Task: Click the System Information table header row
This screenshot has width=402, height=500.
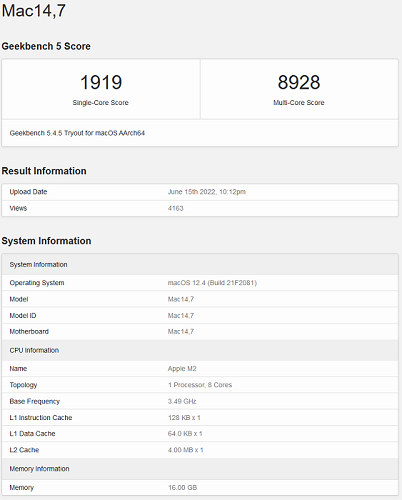Action: 200,264
